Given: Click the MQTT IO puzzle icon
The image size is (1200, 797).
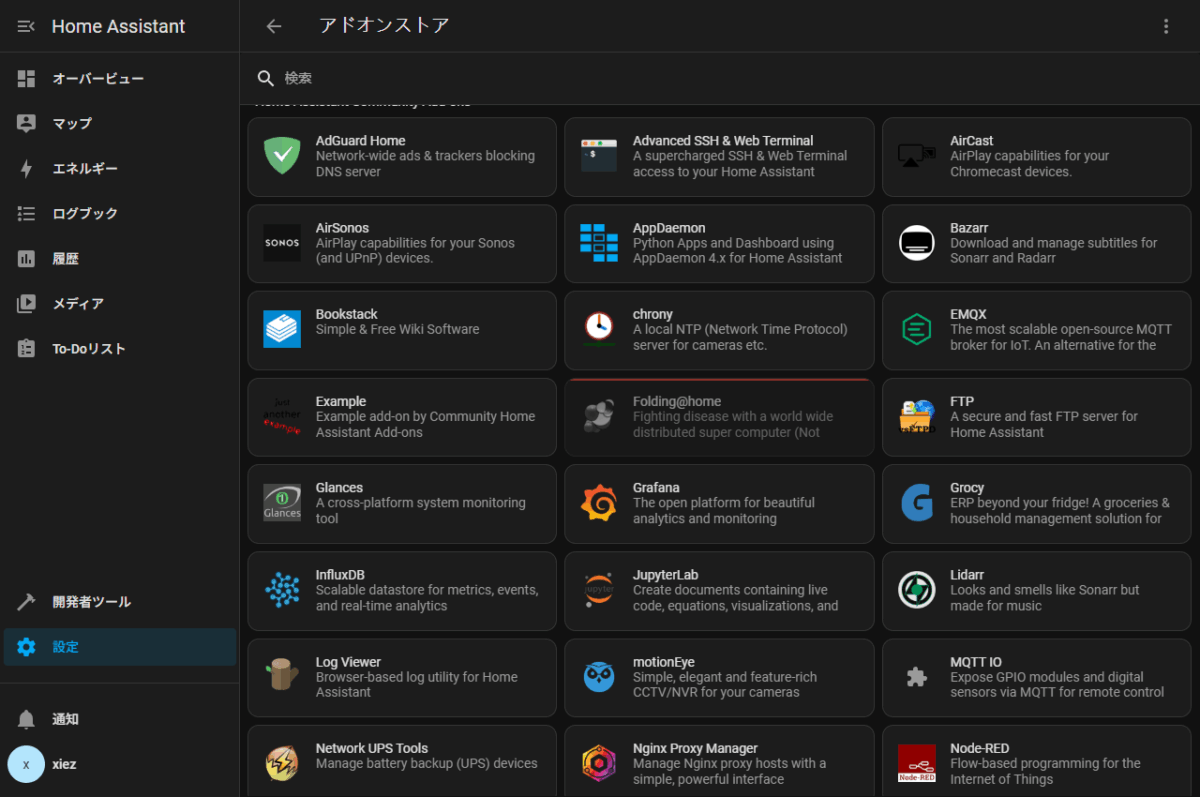Looking at the screenshot, I should tap(917, 676).
